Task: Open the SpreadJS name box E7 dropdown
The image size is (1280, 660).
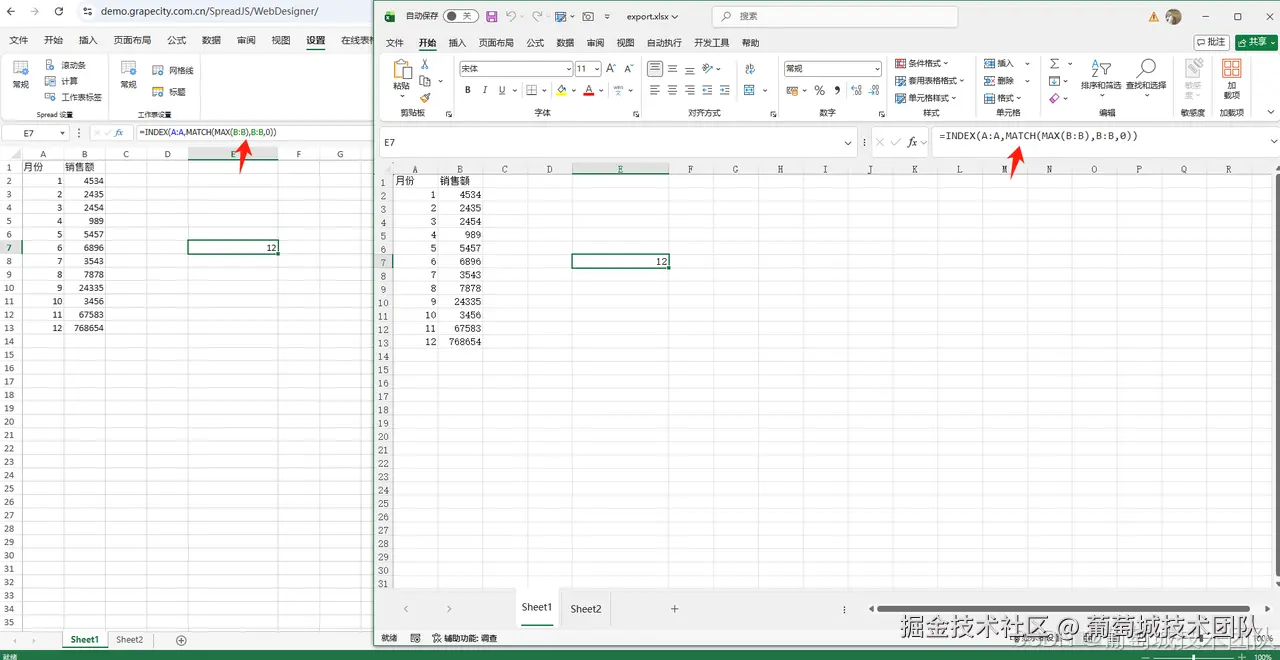Action: click(62, 132)
